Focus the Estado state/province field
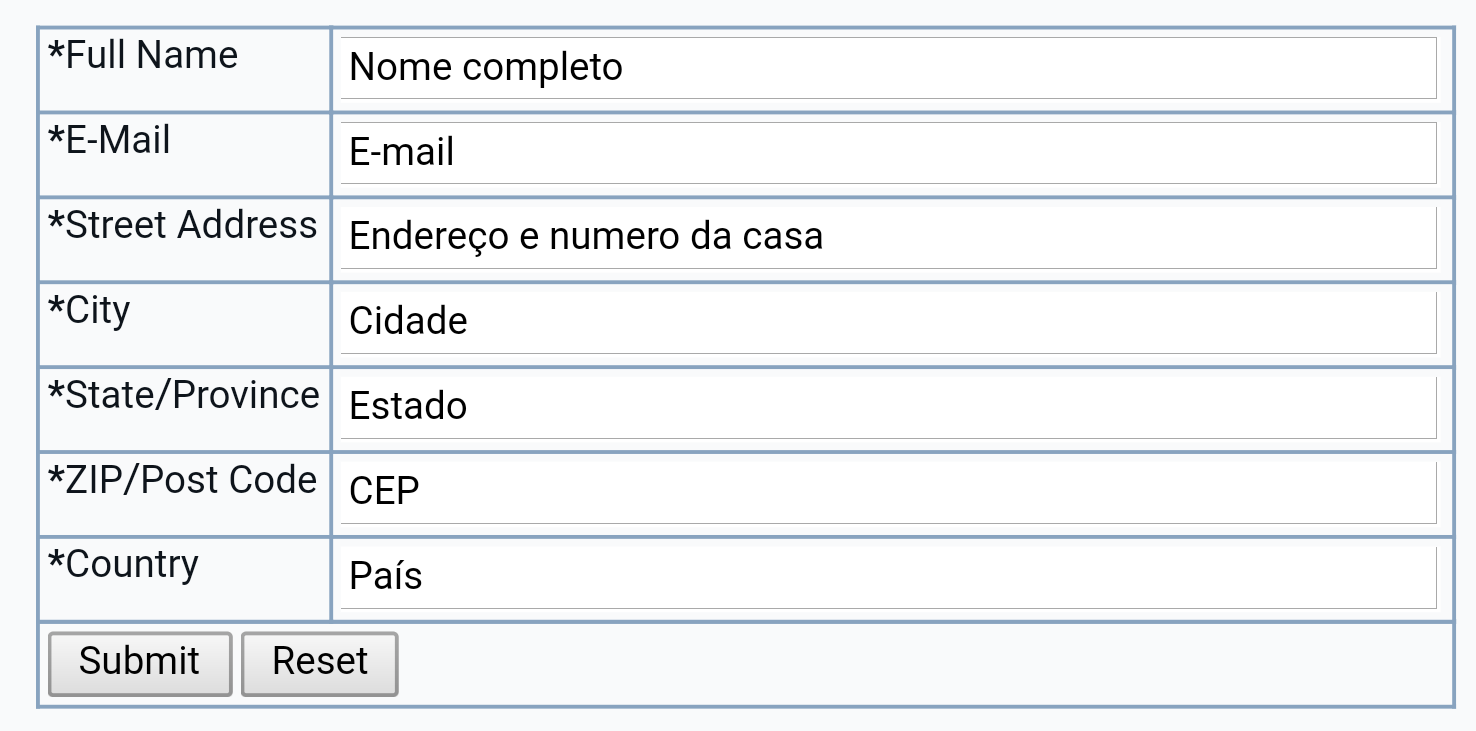Screen dimensions: 1476x731 [x=888, y=407]
